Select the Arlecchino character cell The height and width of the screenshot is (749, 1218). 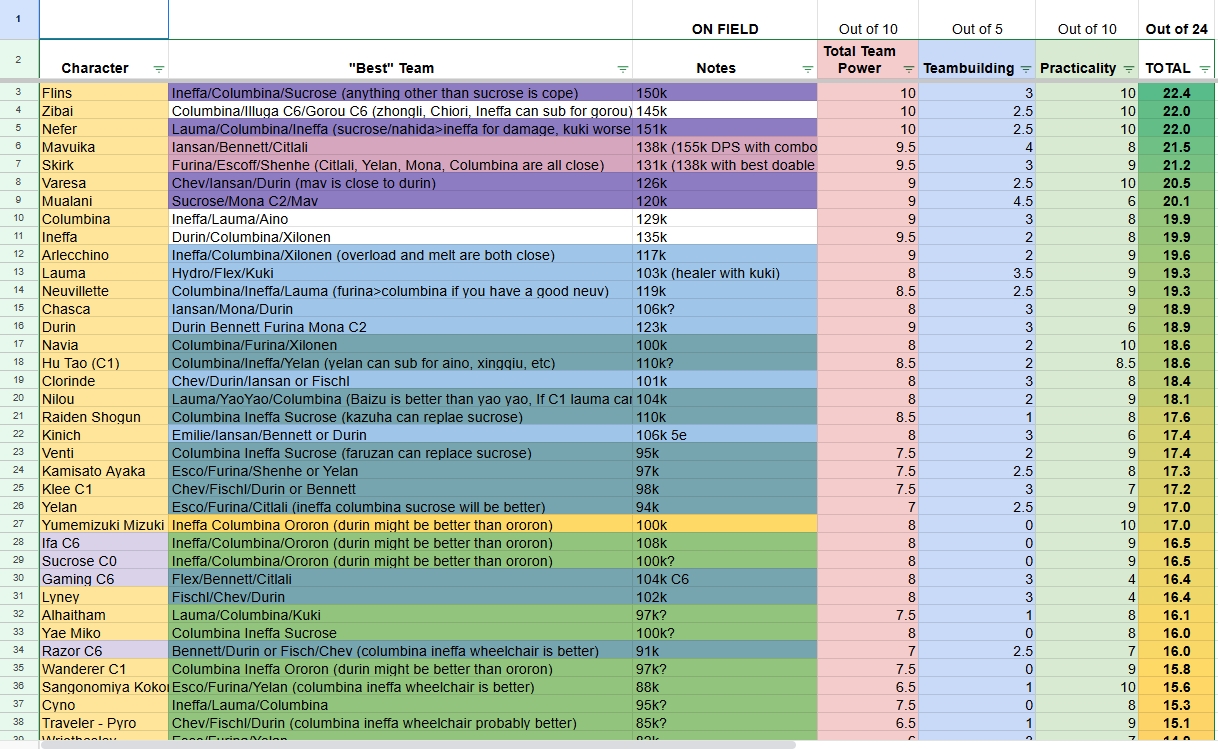point(104,255)
